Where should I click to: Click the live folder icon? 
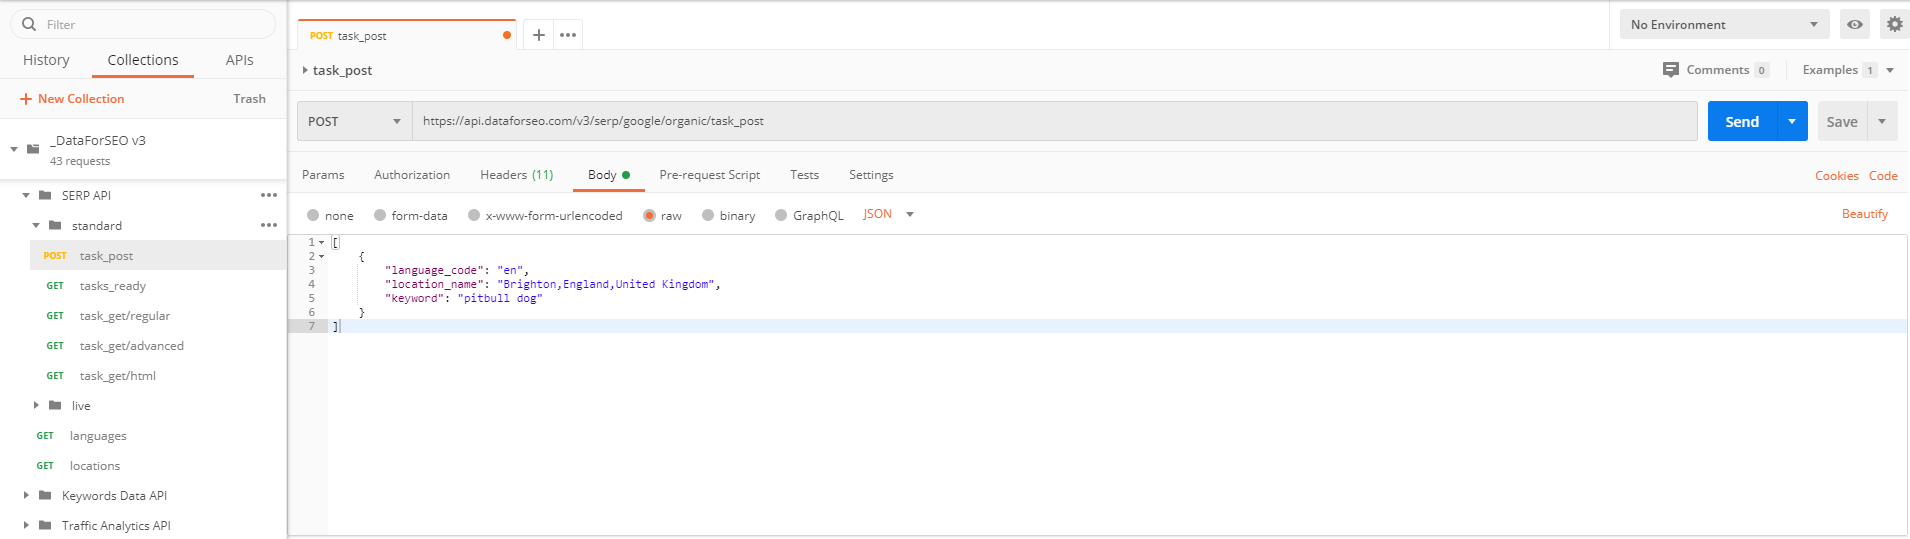pos(55,405)
